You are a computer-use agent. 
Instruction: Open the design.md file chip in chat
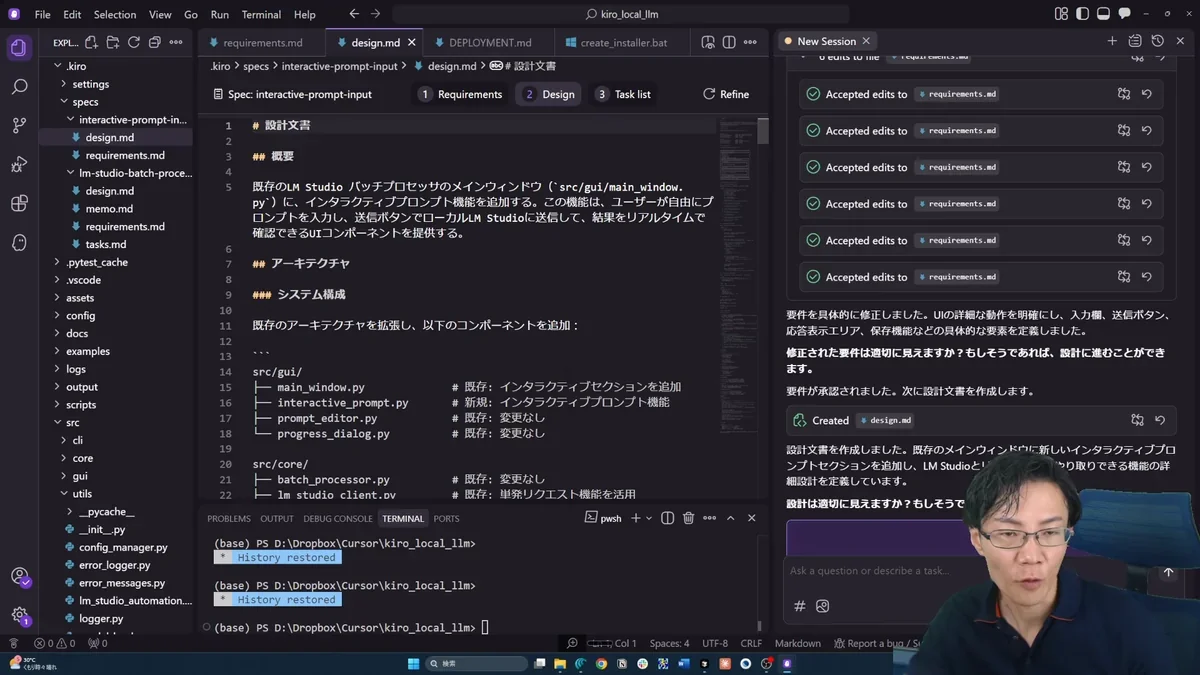tap(884, 420)
